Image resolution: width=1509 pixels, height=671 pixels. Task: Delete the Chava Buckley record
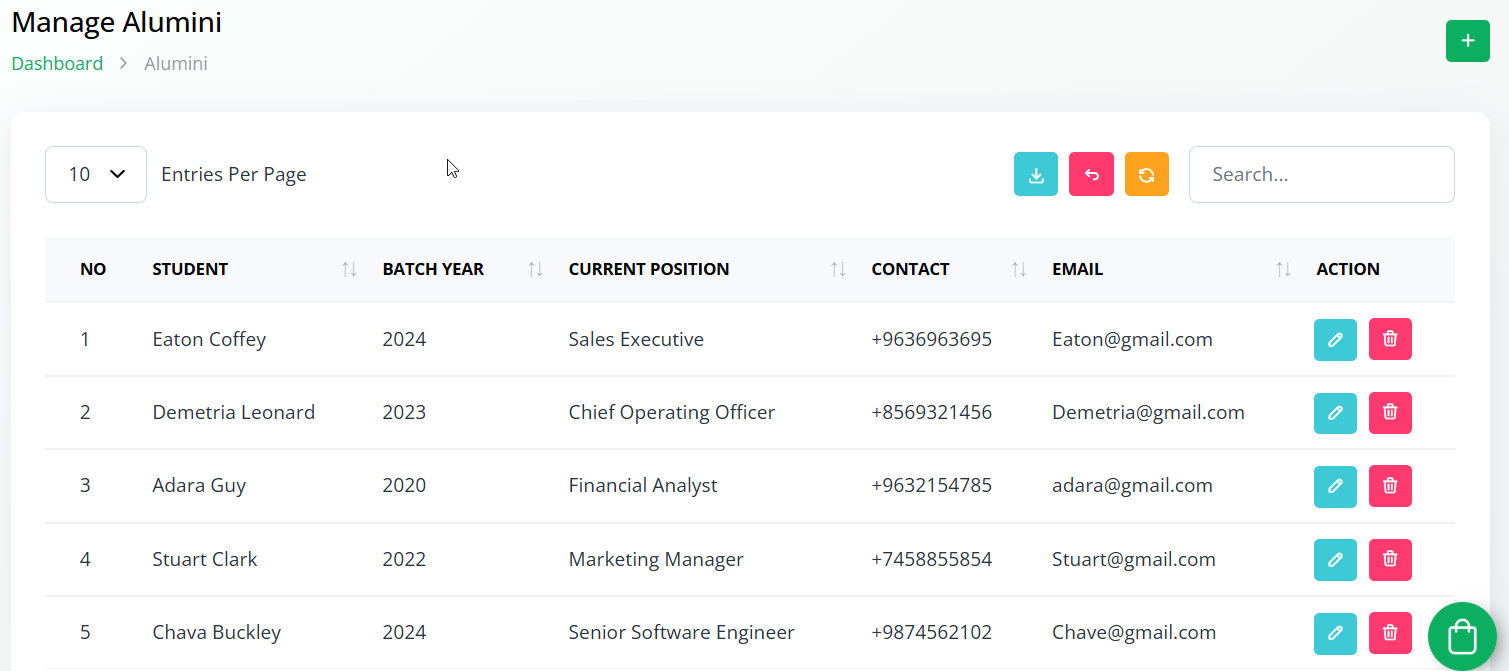[x=1390, y=633]
